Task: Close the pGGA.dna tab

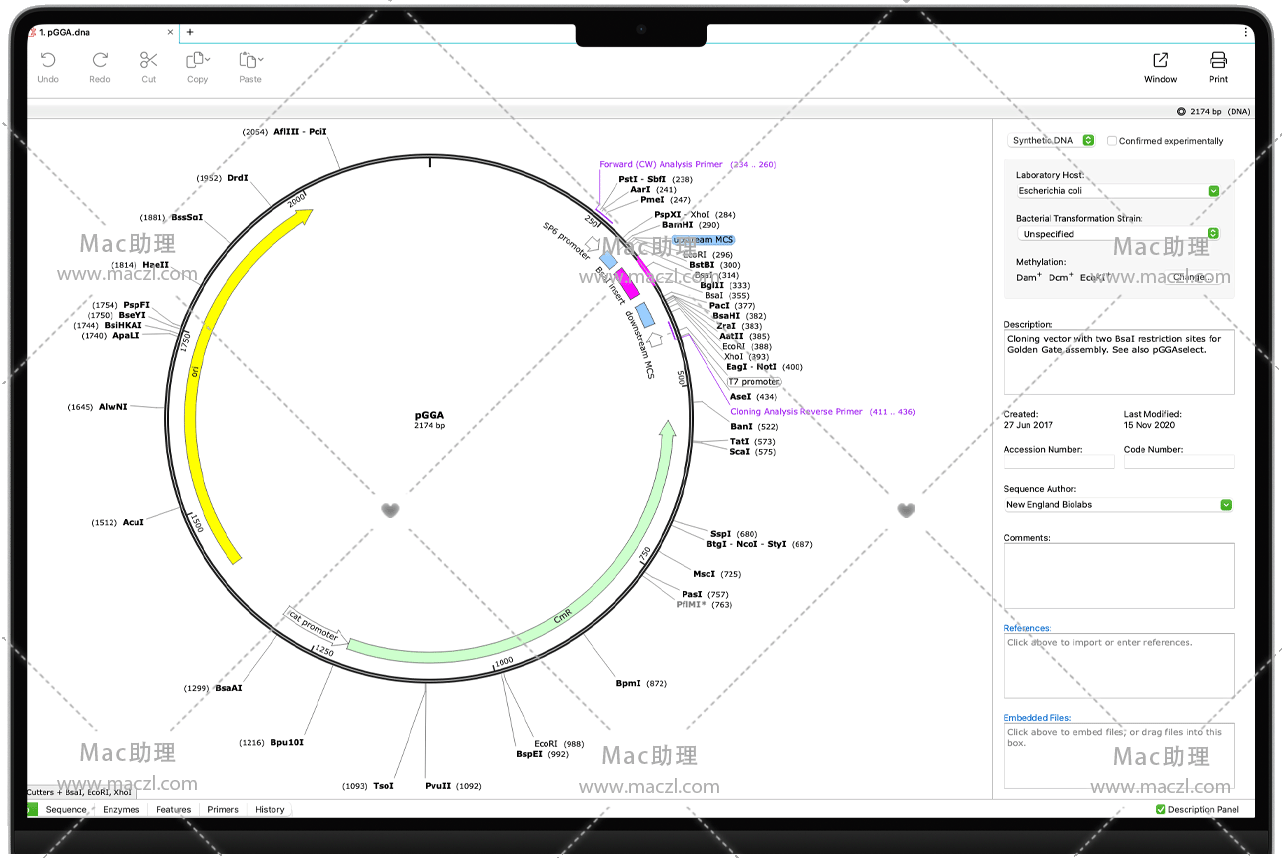Action: point(170,32)
